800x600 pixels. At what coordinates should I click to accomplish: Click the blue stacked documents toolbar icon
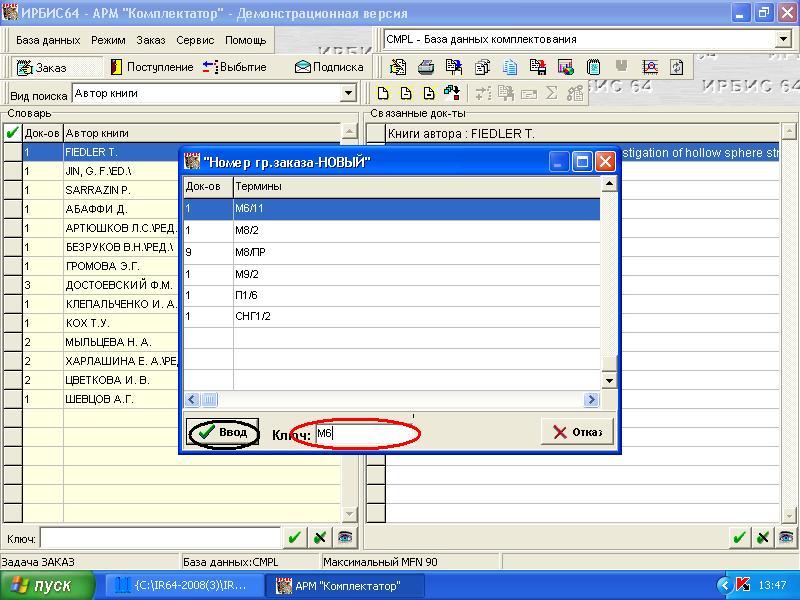(x=510, y=67)
